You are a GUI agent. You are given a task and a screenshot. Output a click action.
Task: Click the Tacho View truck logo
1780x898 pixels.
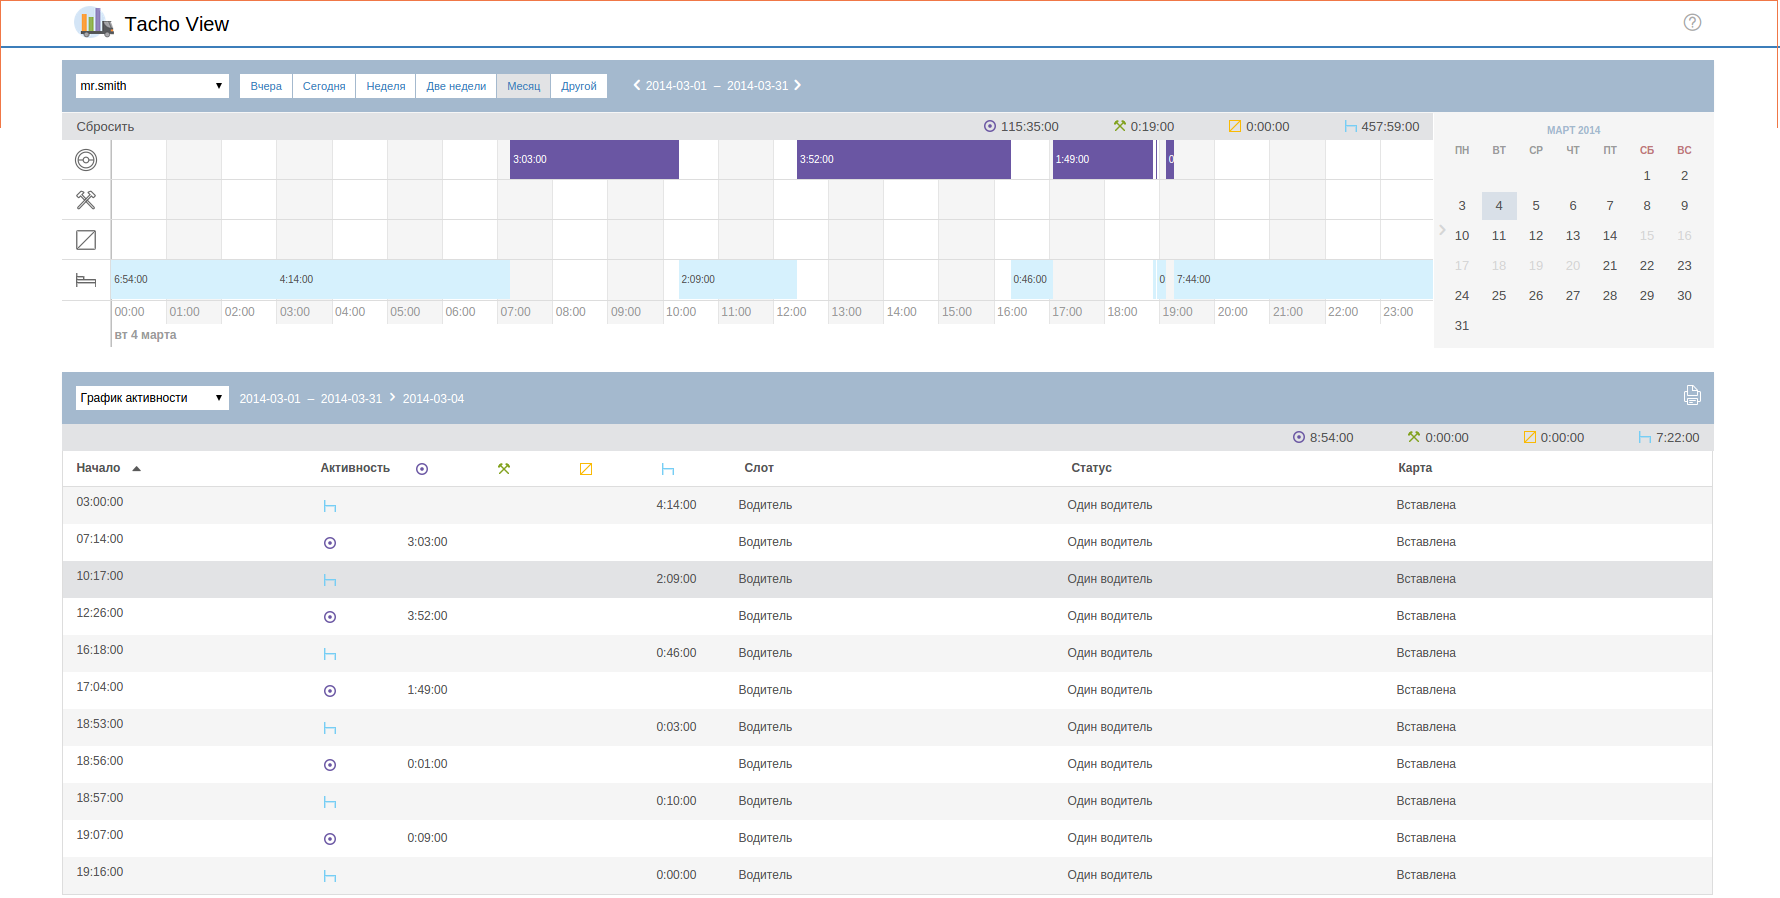click(x=94, y=23)
